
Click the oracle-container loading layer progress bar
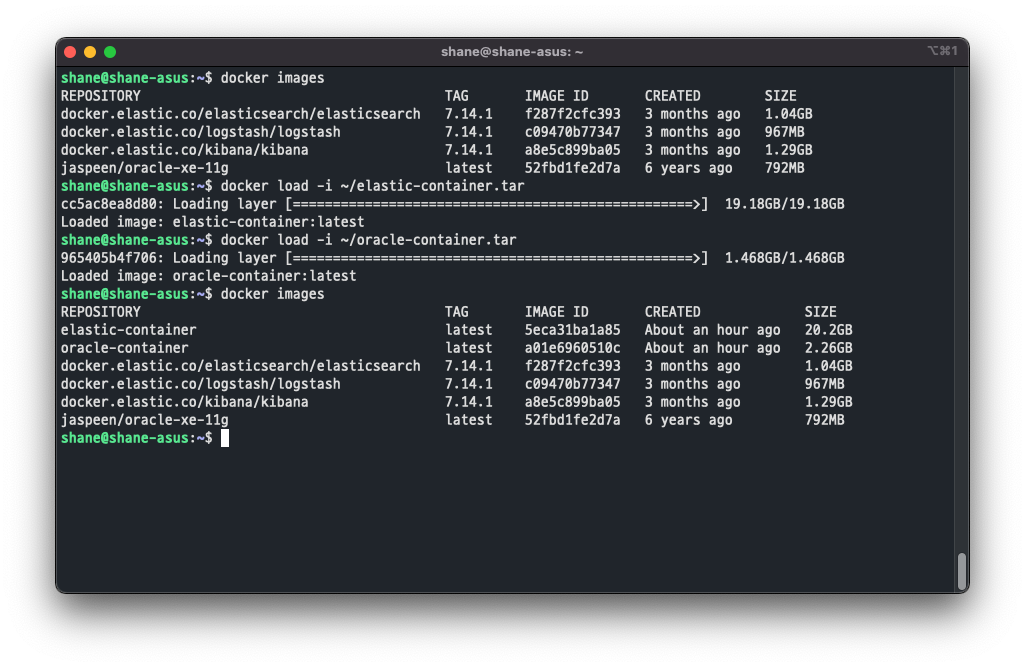(x=497, y=258)
